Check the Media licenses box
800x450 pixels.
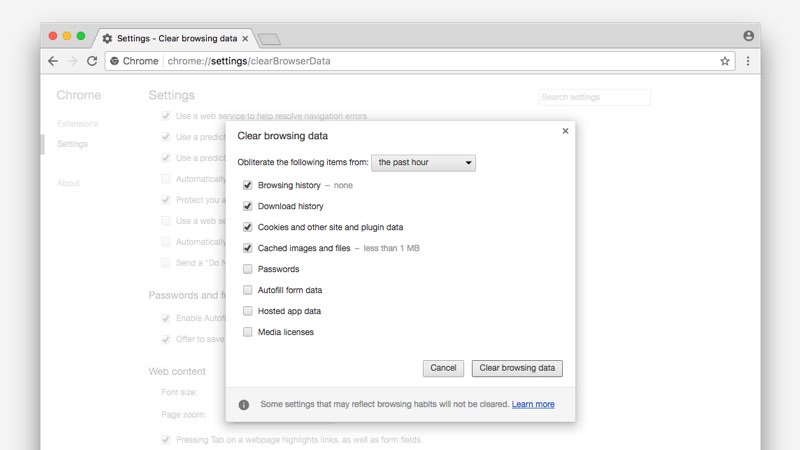point(247,332)
